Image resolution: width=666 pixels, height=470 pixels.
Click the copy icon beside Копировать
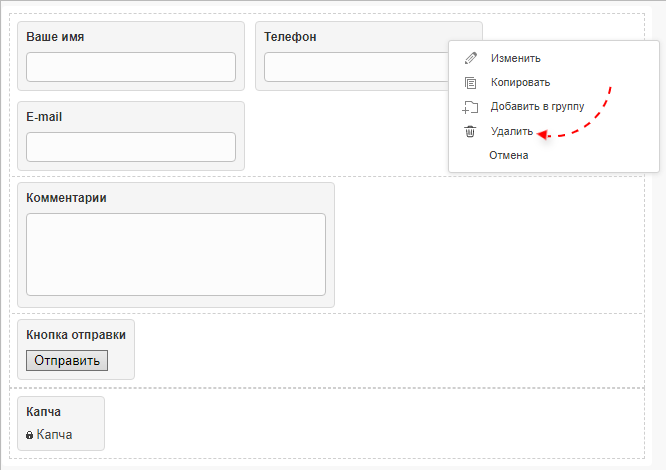471,82
